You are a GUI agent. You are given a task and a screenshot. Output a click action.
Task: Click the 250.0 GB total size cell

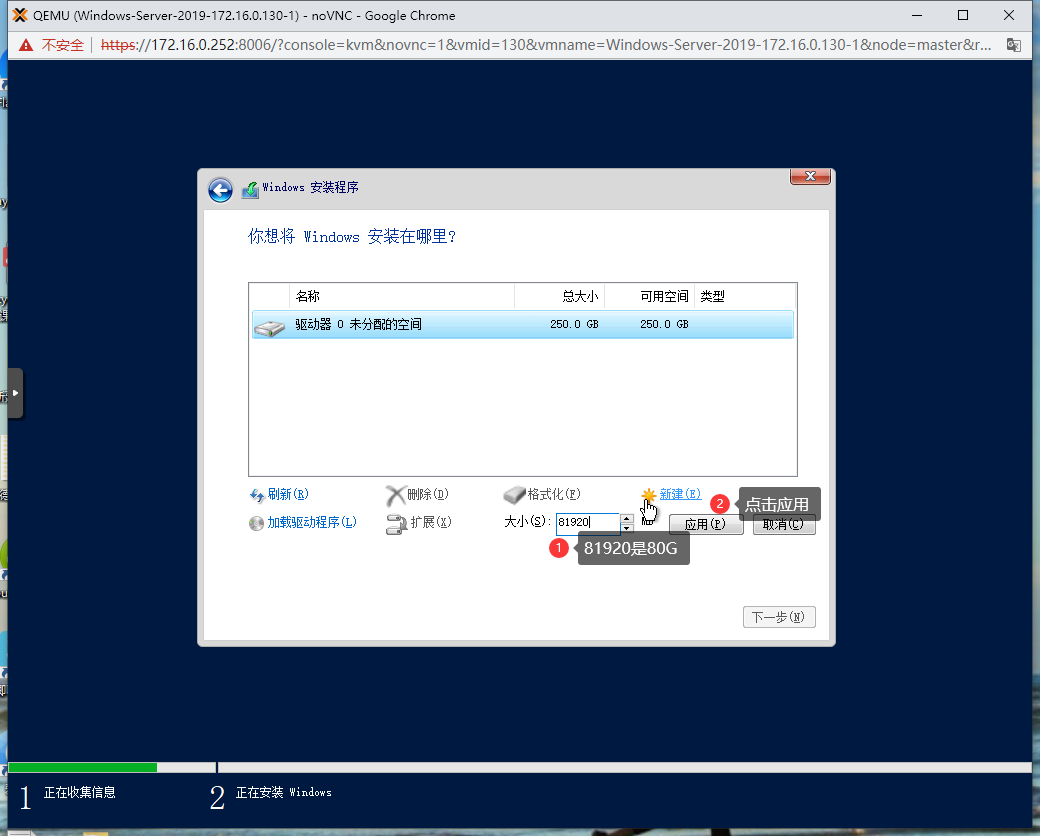tap(574, 324)
